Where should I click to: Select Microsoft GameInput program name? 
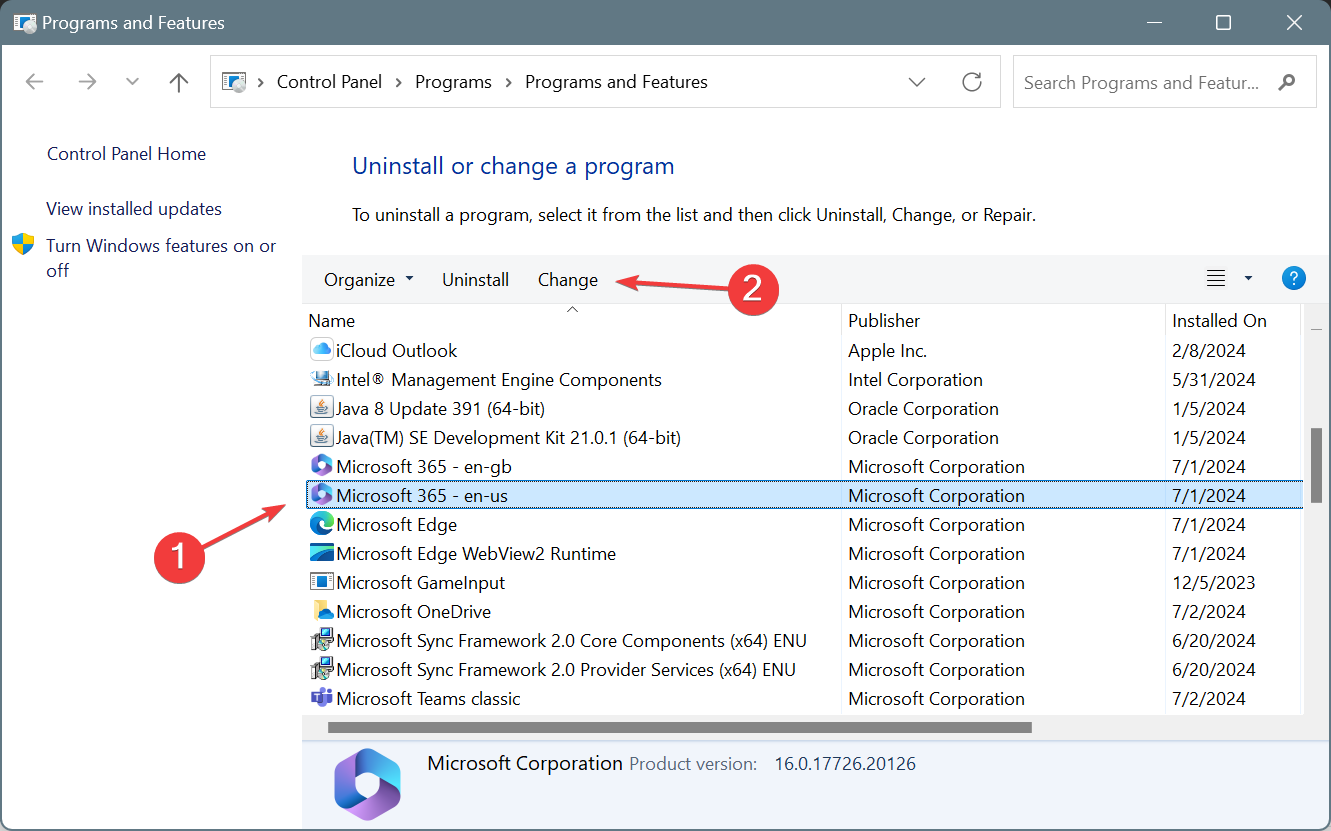(x=421, y=583)
